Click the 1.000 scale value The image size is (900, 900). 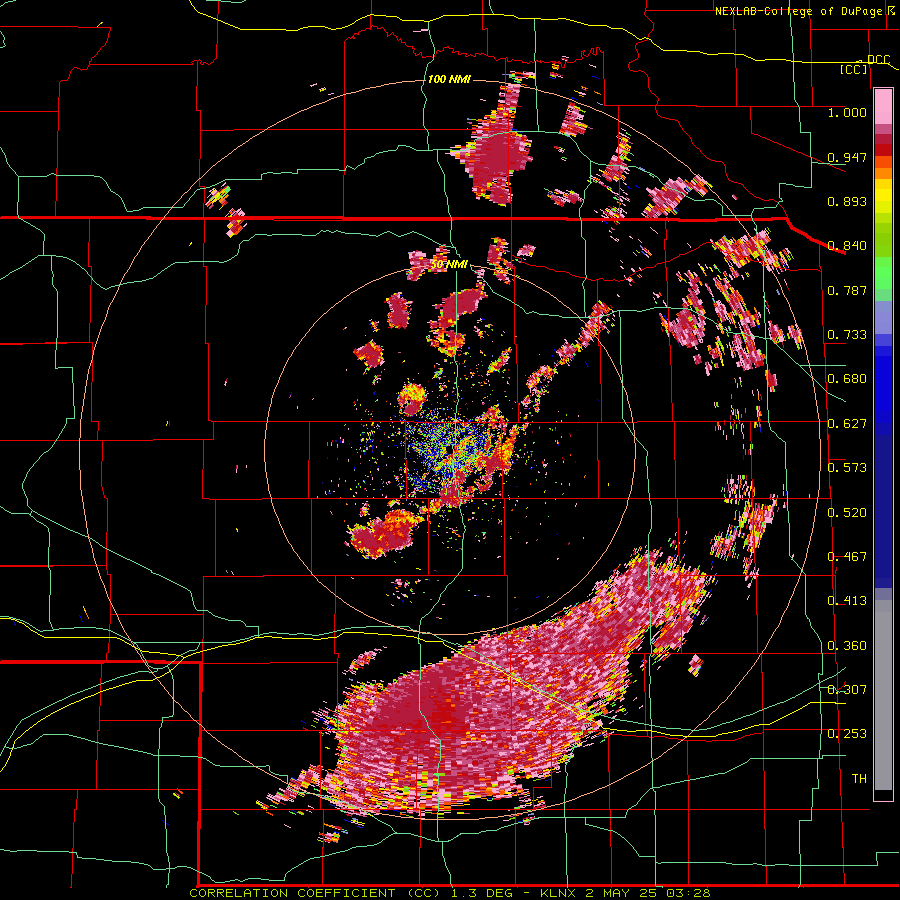pos(847,112)
